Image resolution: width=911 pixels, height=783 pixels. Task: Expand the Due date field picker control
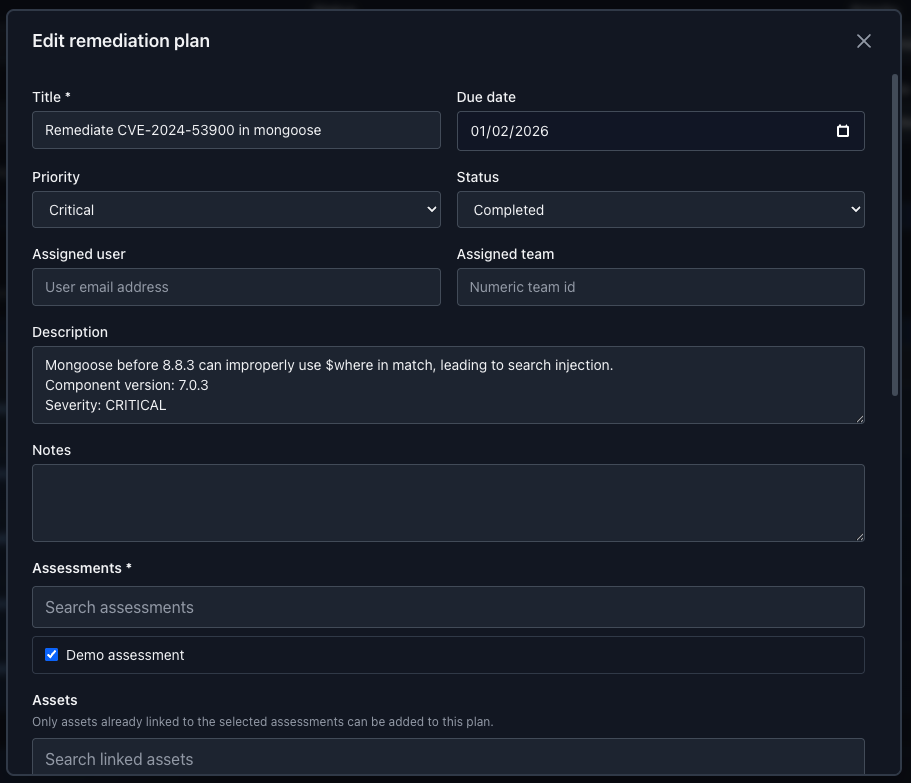tap(843, 130)
